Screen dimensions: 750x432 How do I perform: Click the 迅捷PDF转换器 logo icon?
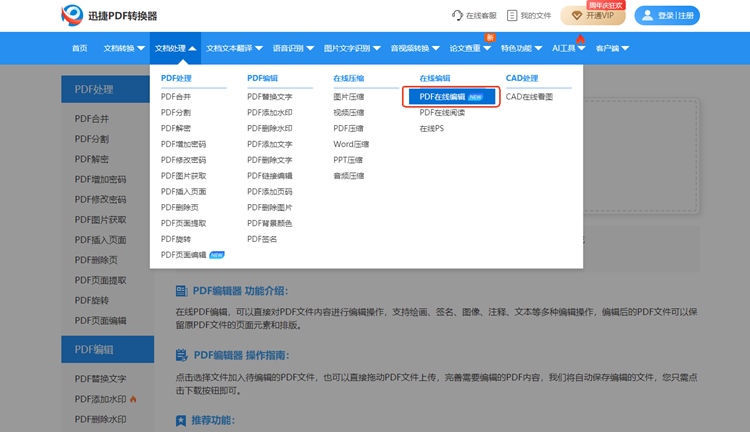(x=72, y=15)
